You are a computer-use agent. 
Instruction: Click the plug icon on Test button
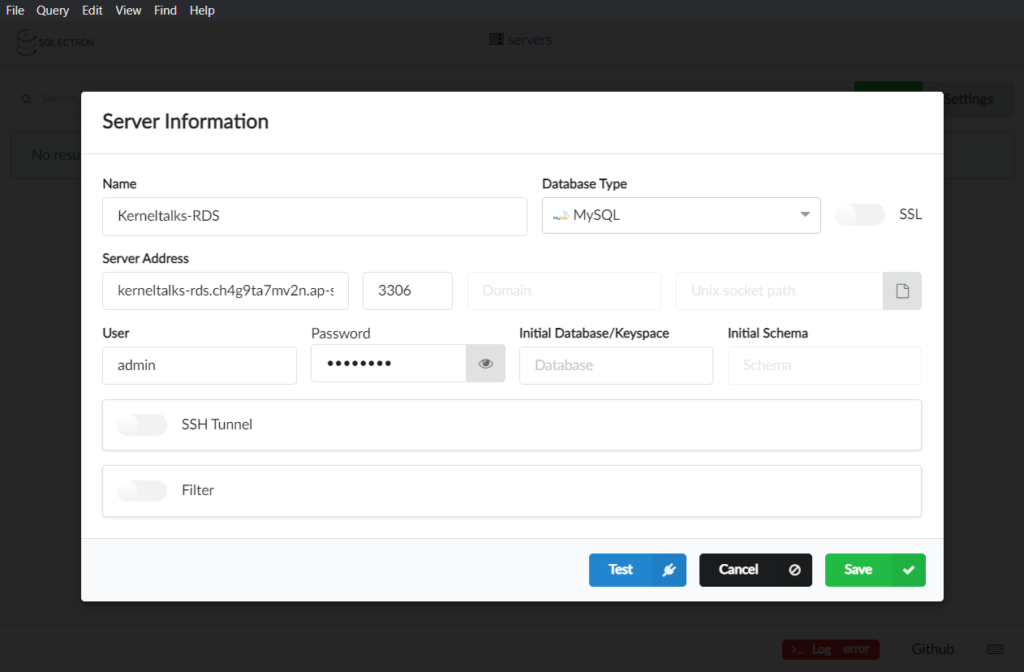669,570
